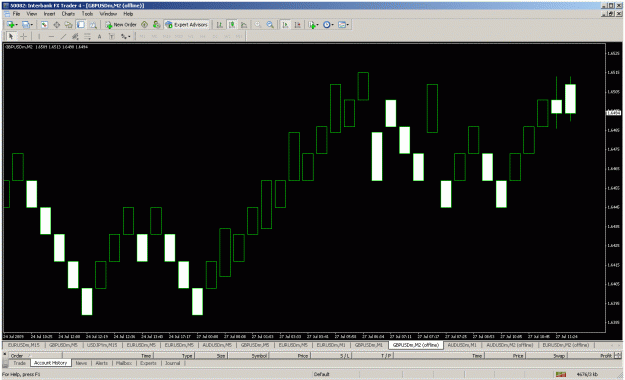
Task: Zoom in on the chart
Action: pyautogui.click(x=258, y=25)
